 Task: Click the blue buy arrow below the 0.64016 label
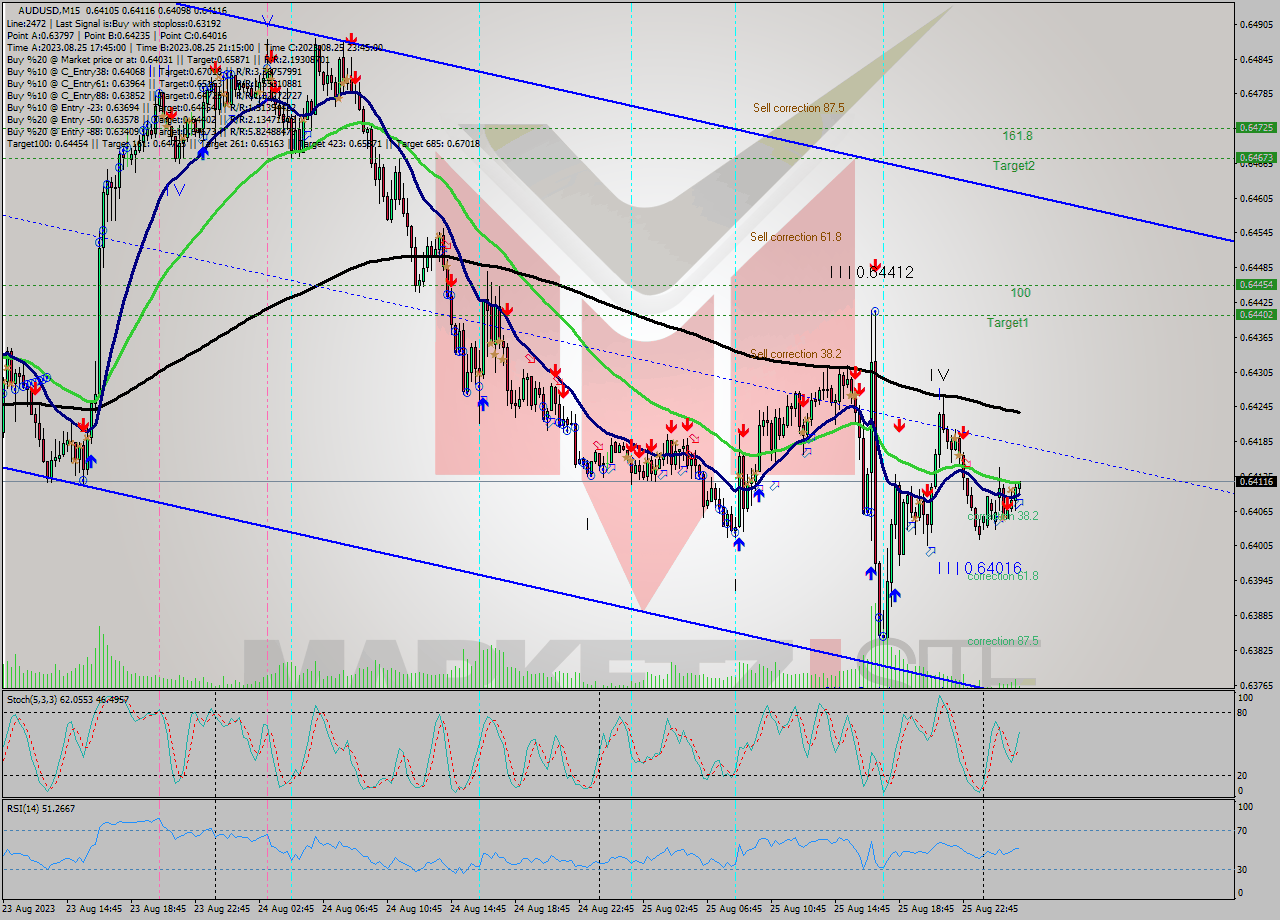895,593
